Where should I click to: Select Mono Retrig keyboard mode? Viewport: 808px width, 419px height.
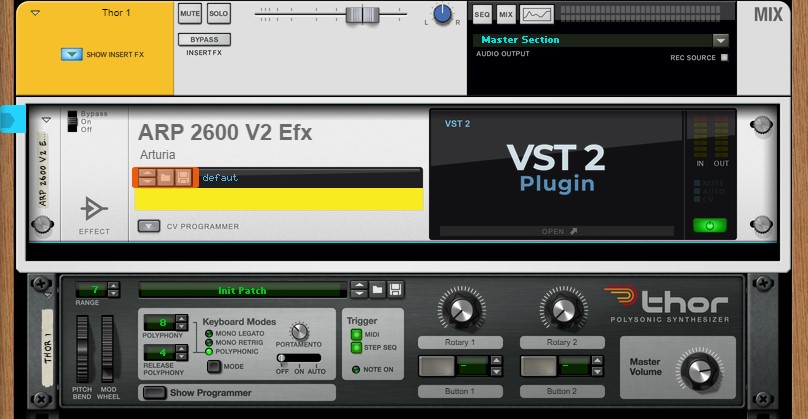click(x=209, y=342)
